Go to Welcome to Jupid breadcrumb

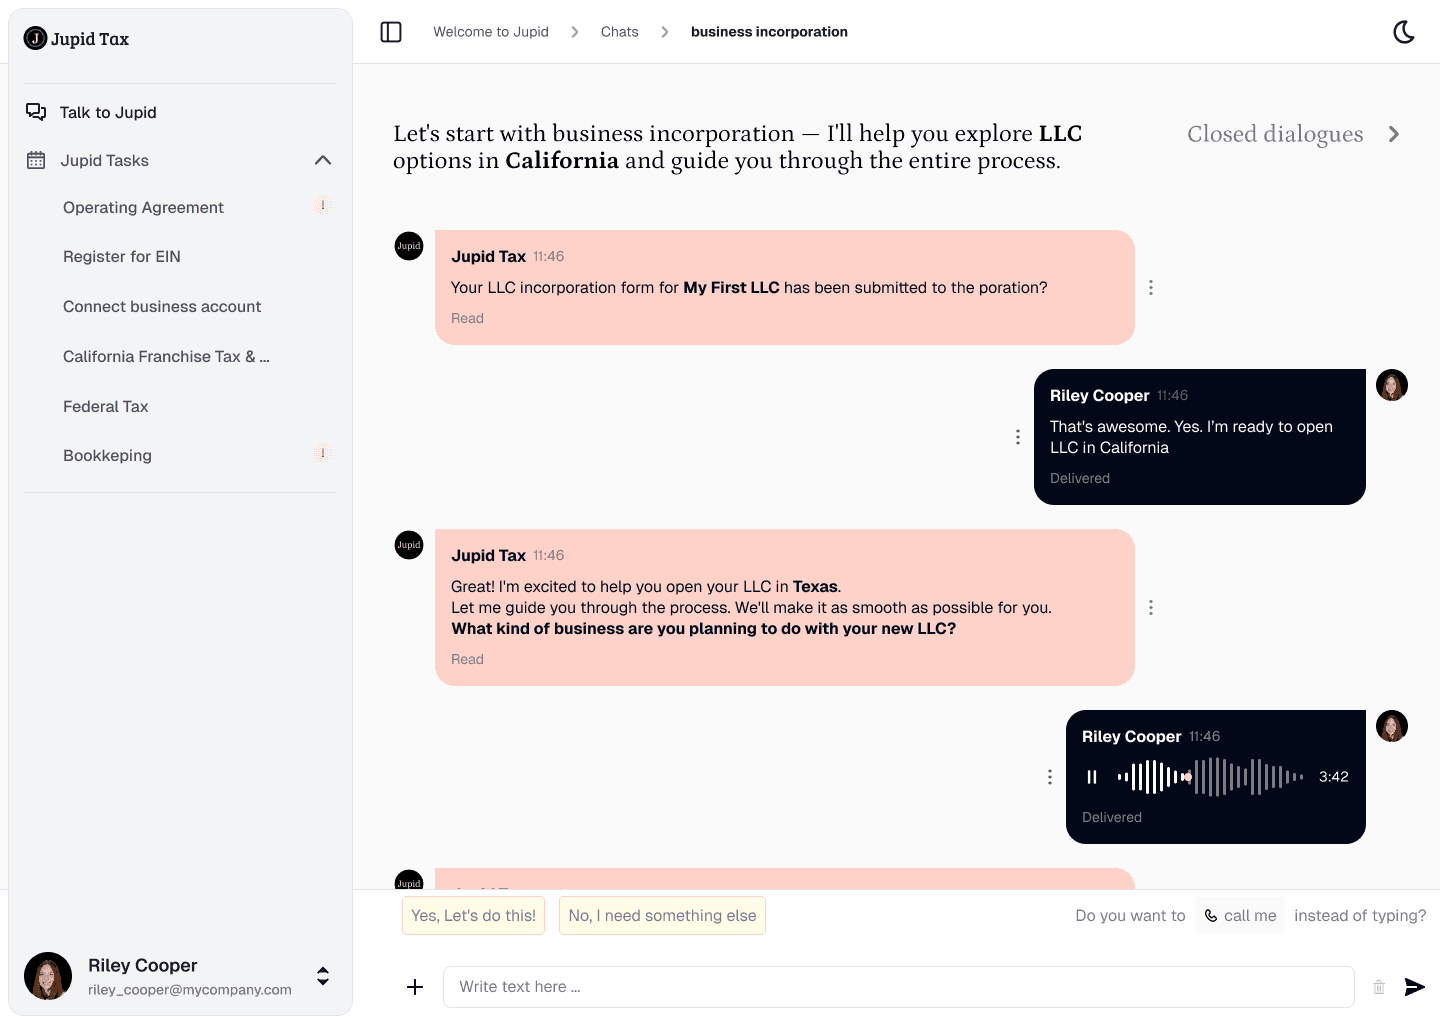pos(491,32)
